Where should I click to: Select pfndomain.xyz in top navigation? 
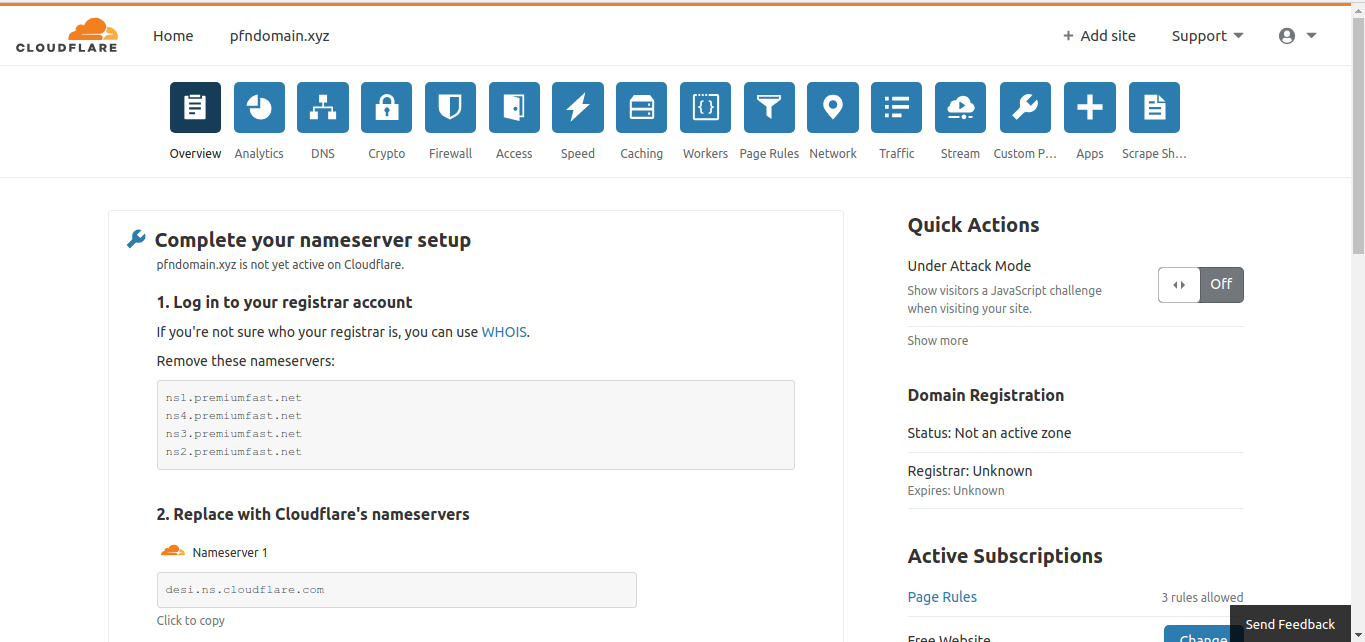(279, 36)
